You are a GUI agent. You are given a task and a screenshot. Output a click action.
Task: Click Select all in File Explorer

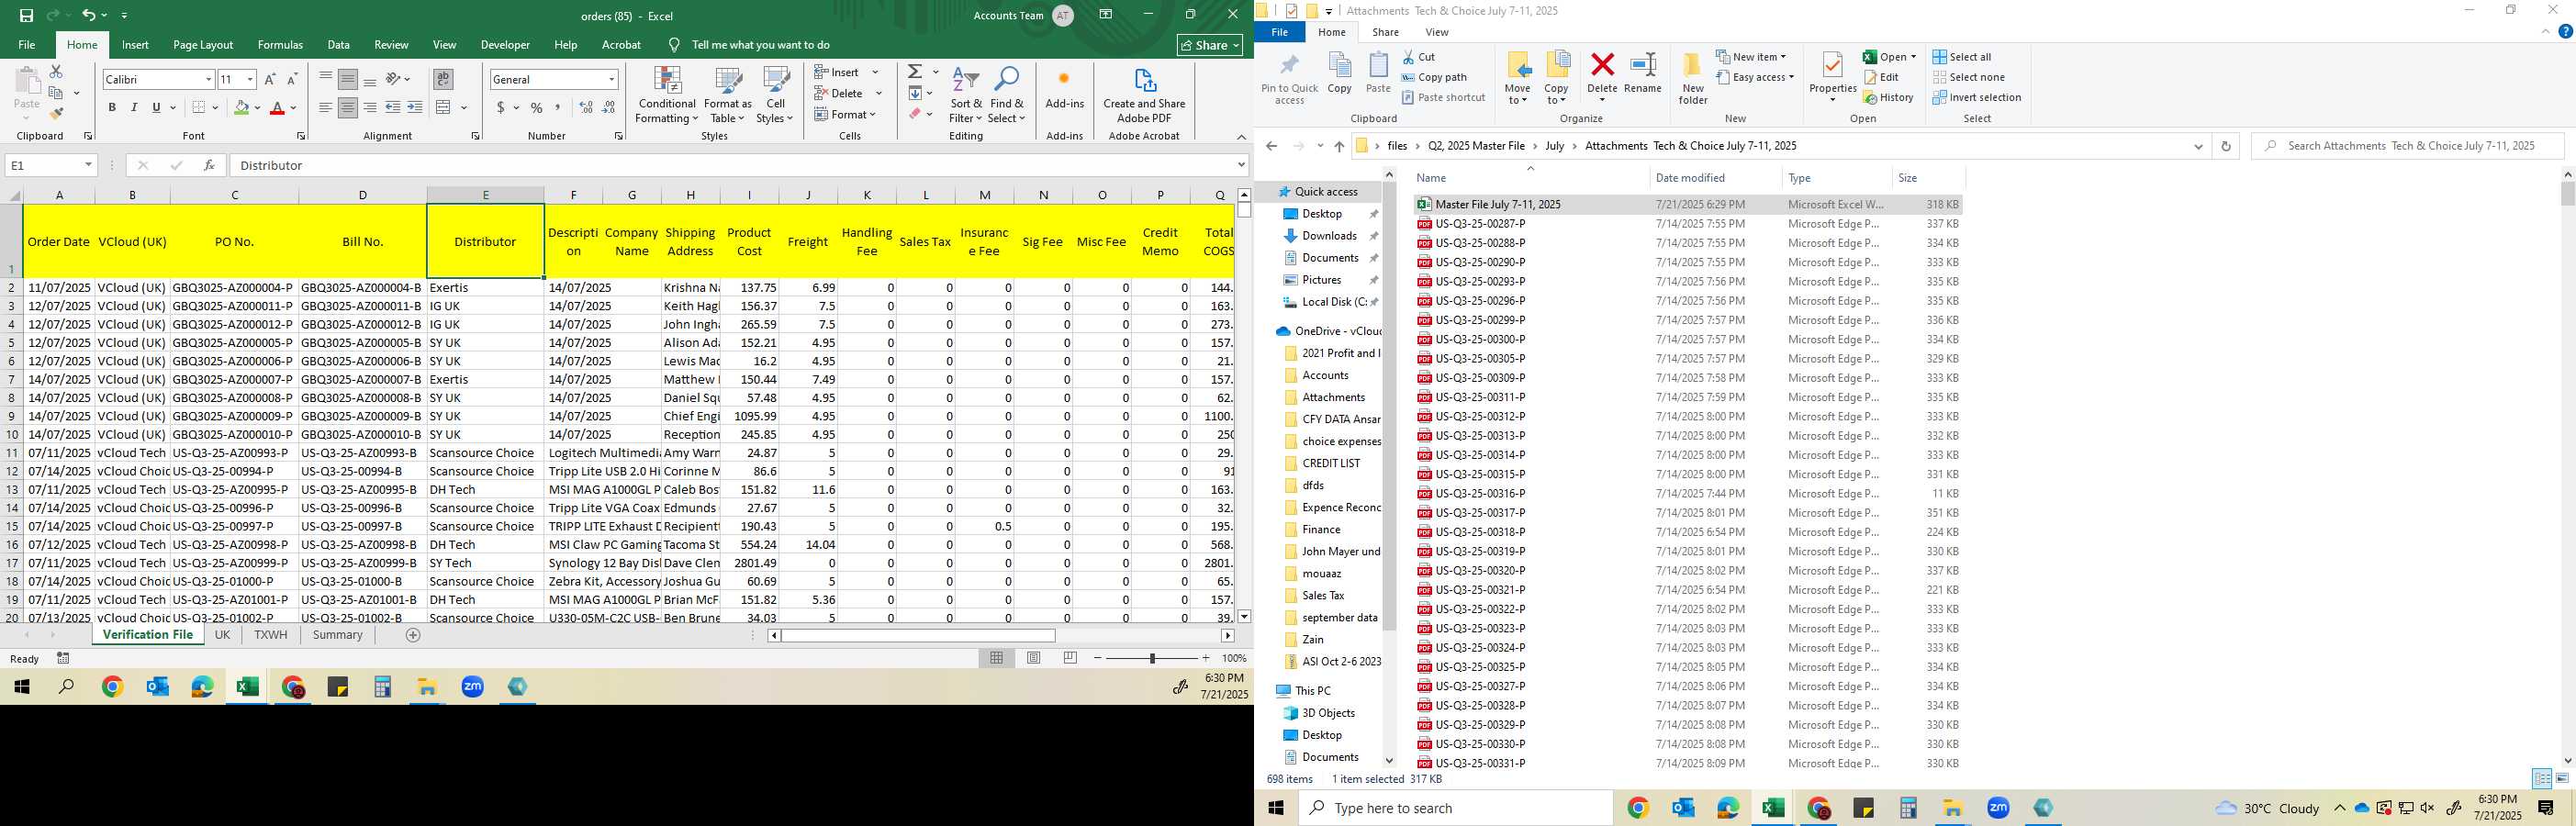pos(1961,57)
